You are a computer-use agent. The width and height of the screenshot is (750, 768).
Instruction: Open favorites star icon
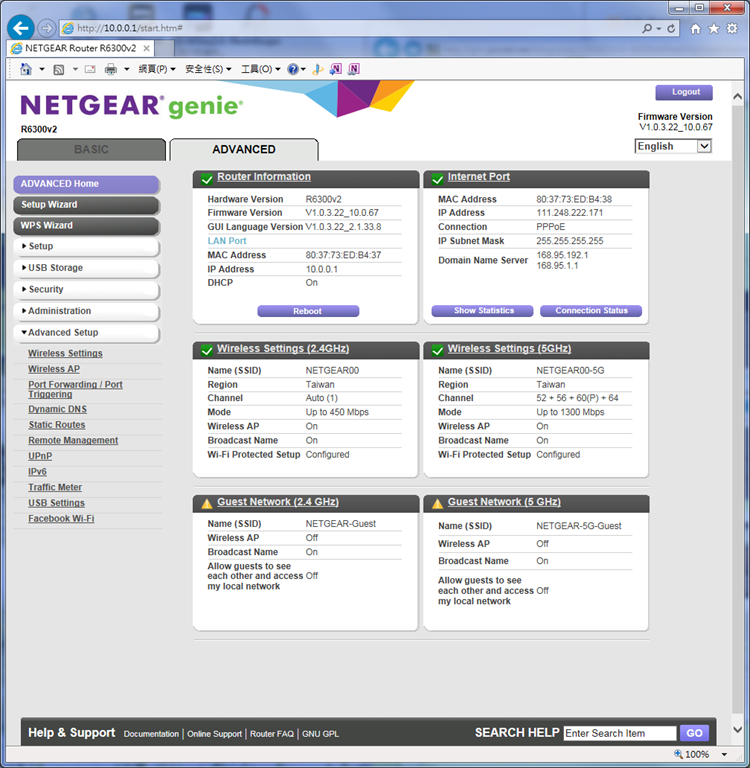[714, 28]
